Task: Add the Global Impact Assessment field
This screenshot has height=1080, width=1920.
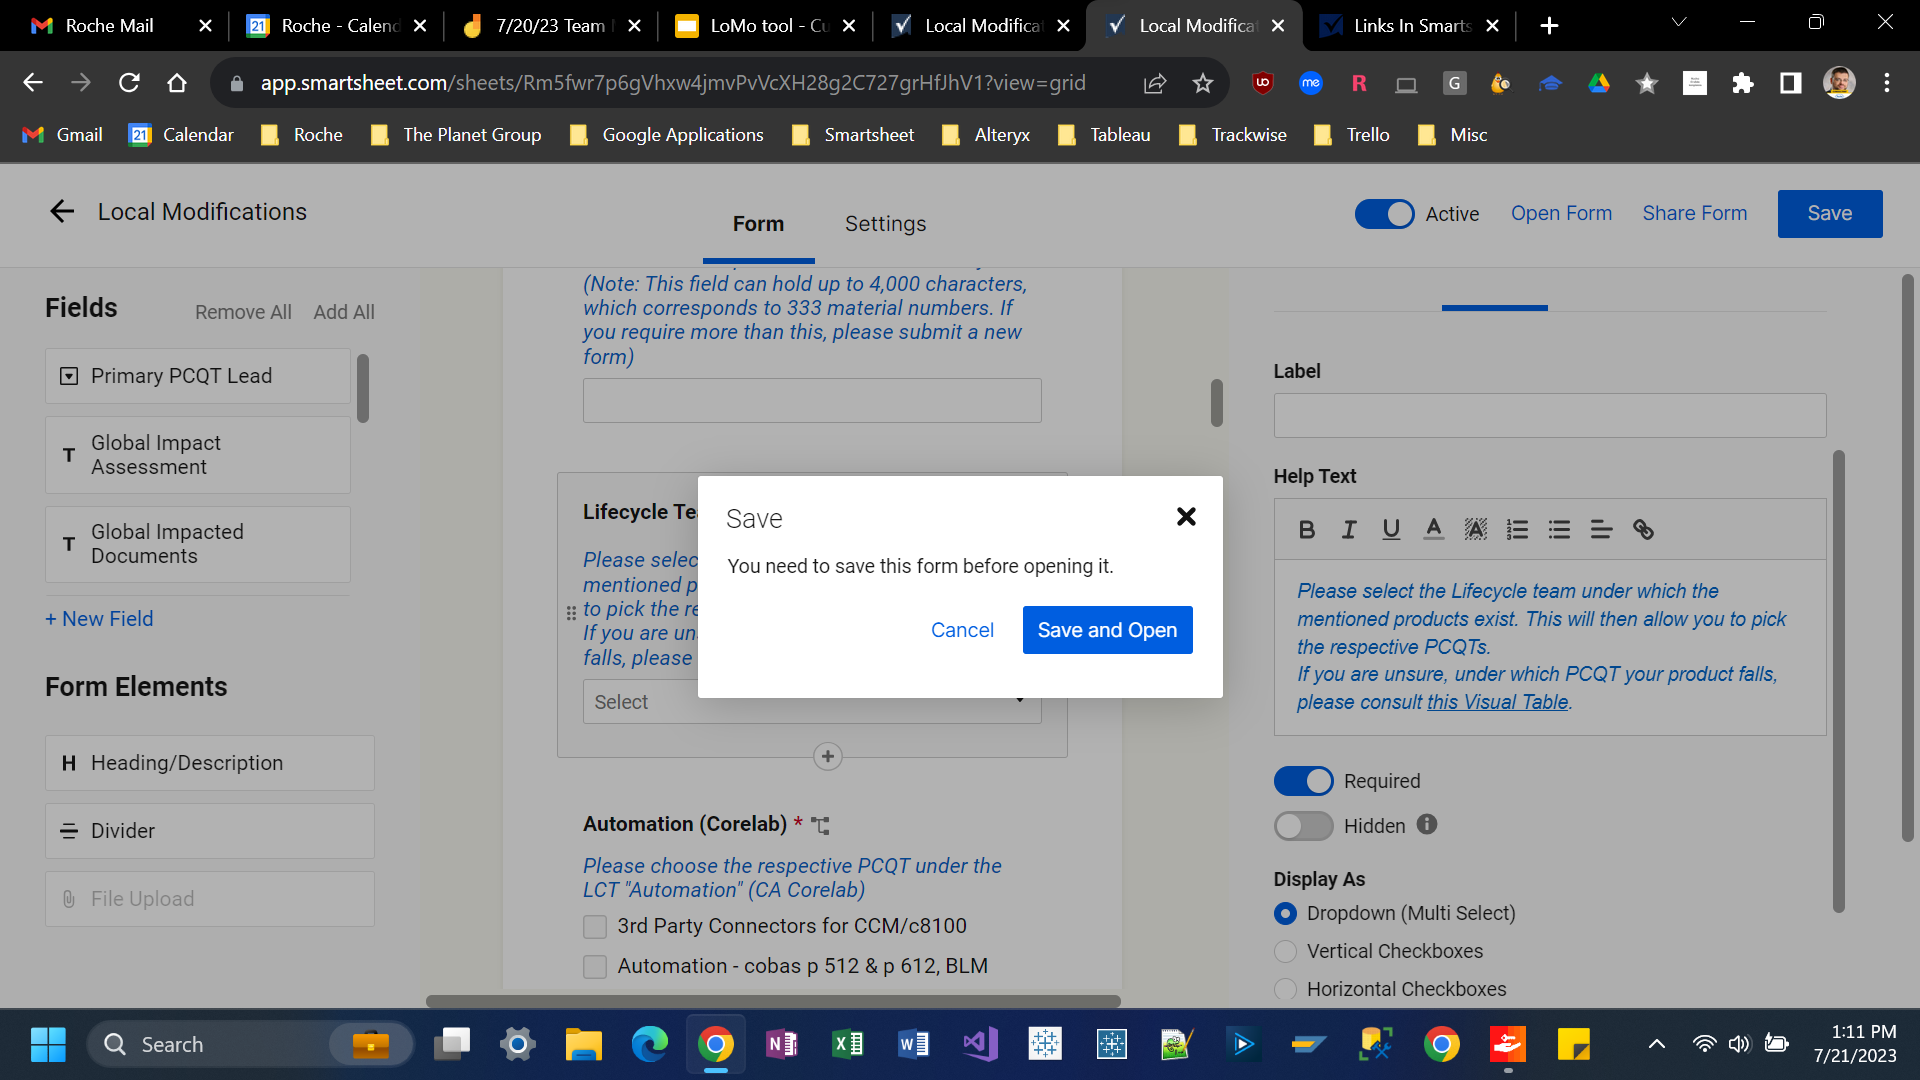Action: [197, 455]
